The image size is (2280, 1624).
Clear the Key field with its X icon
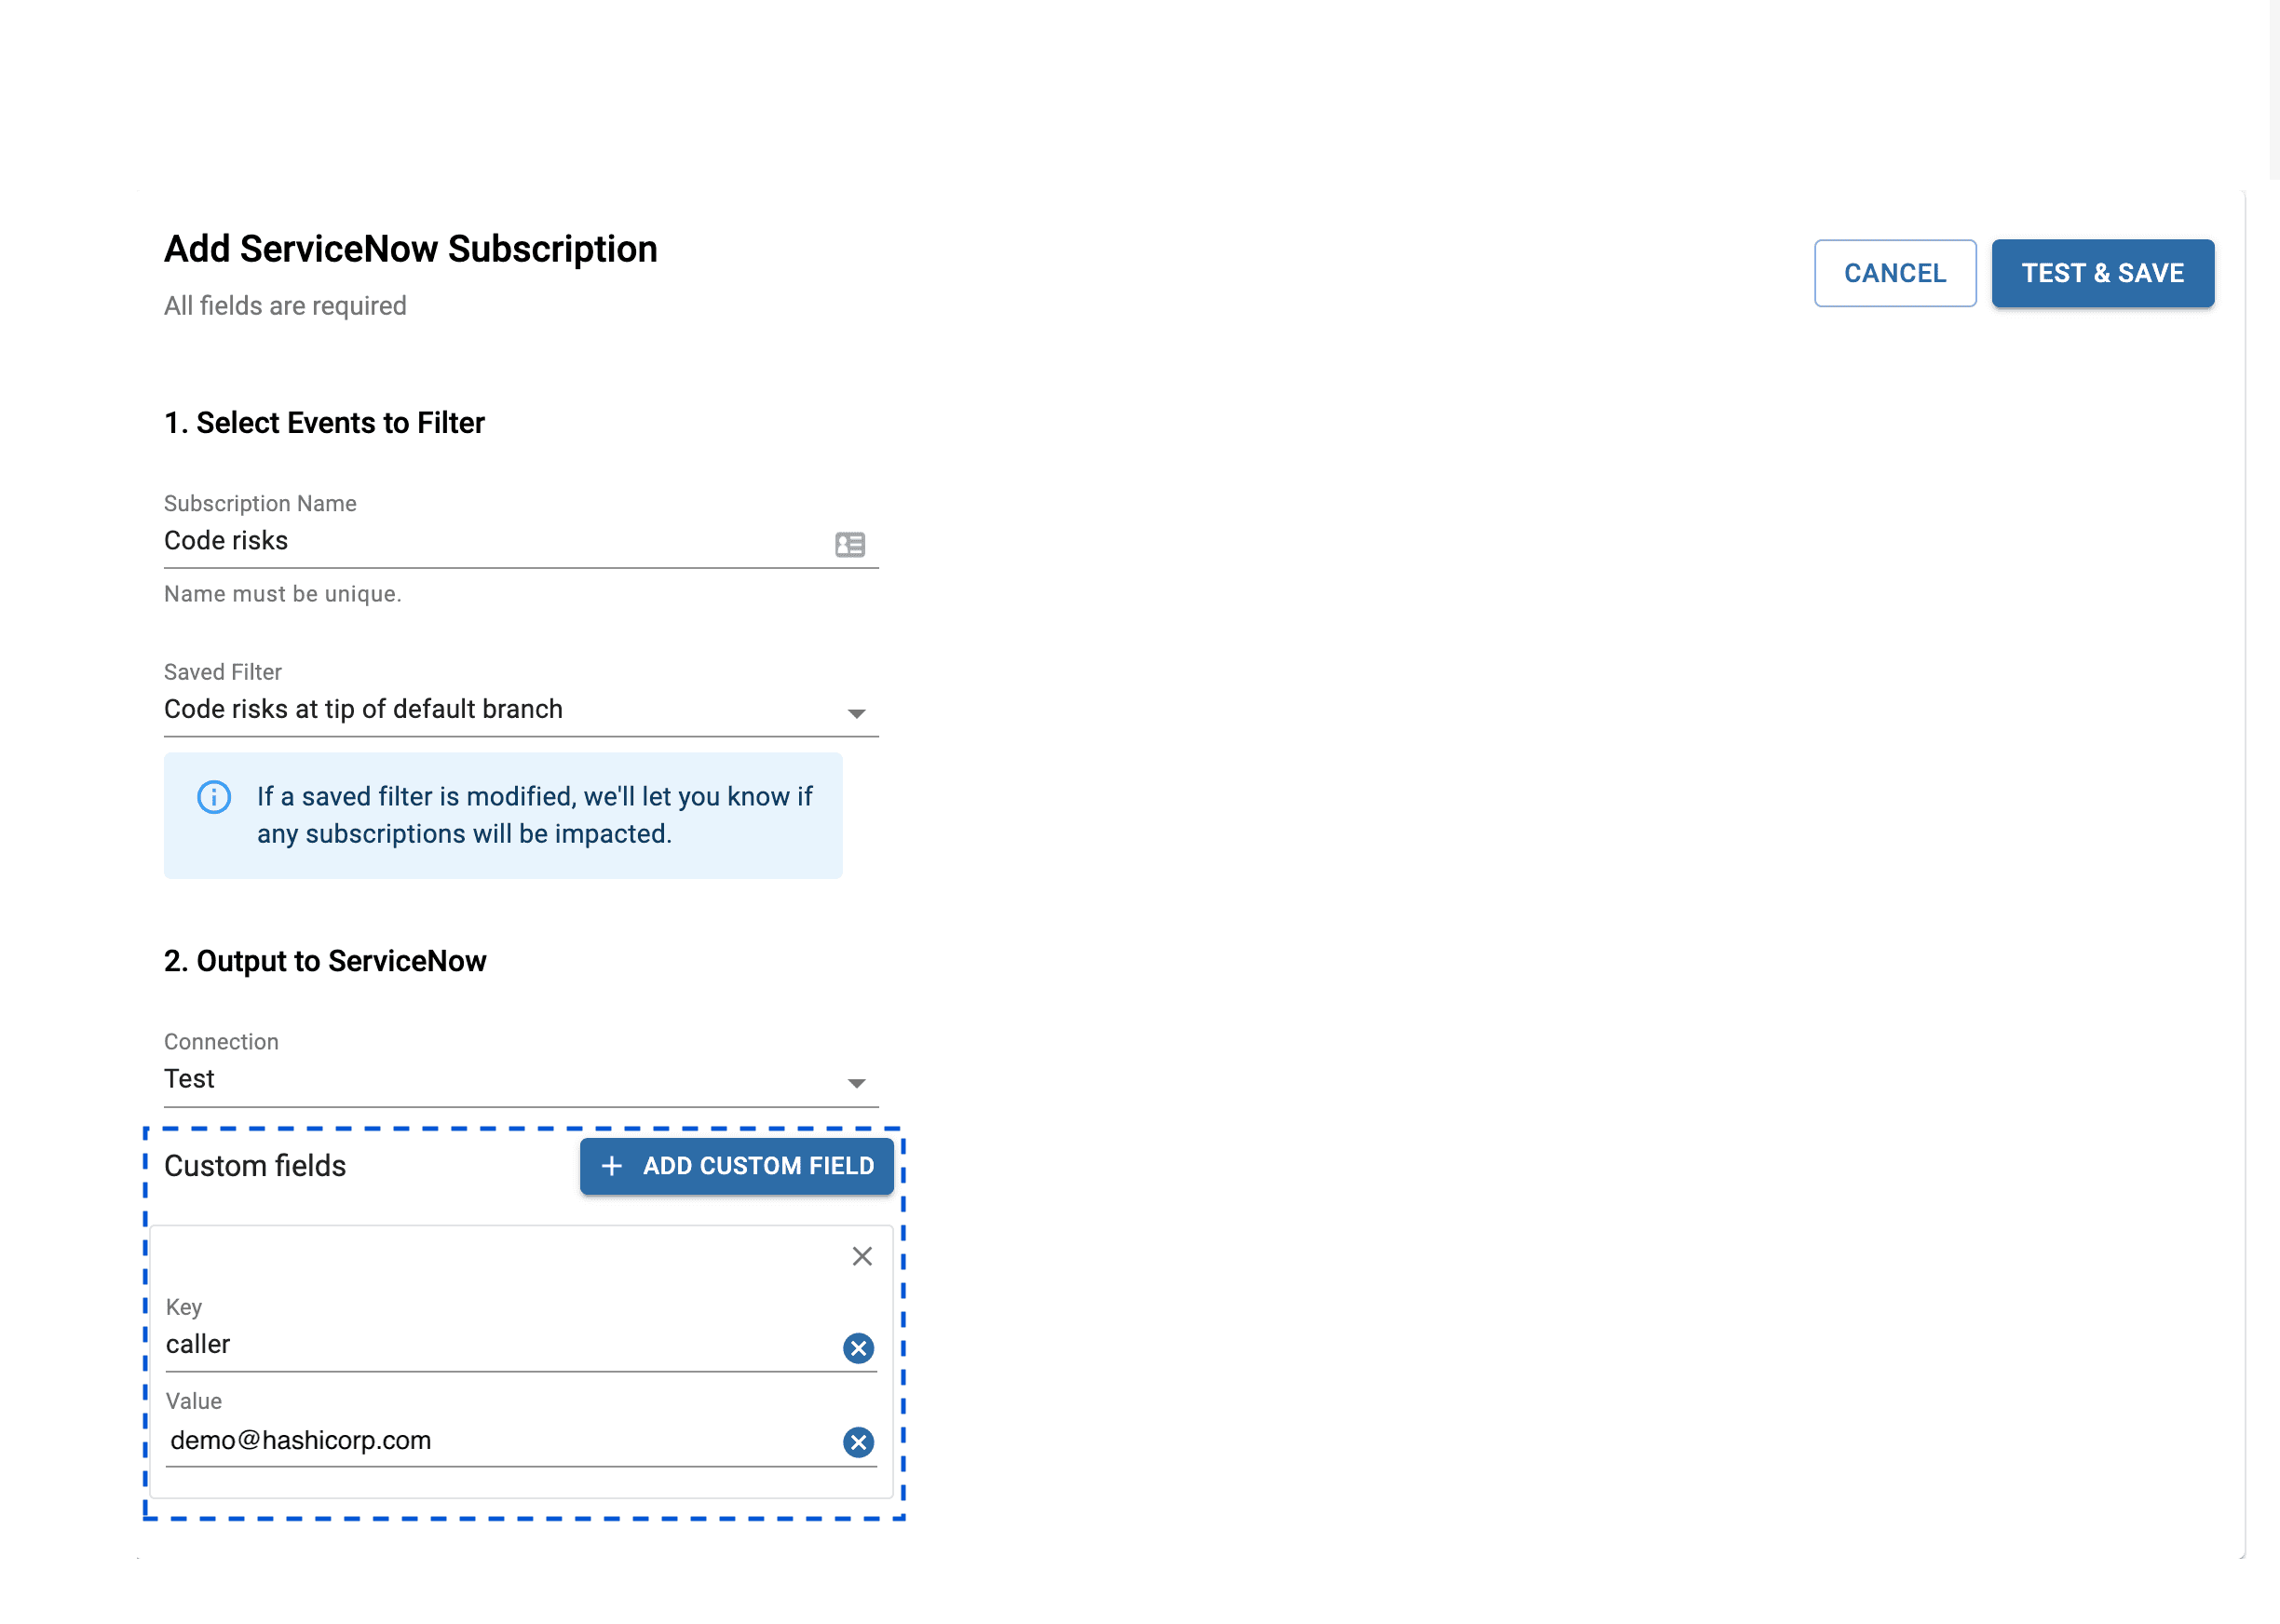point(858,1348)
